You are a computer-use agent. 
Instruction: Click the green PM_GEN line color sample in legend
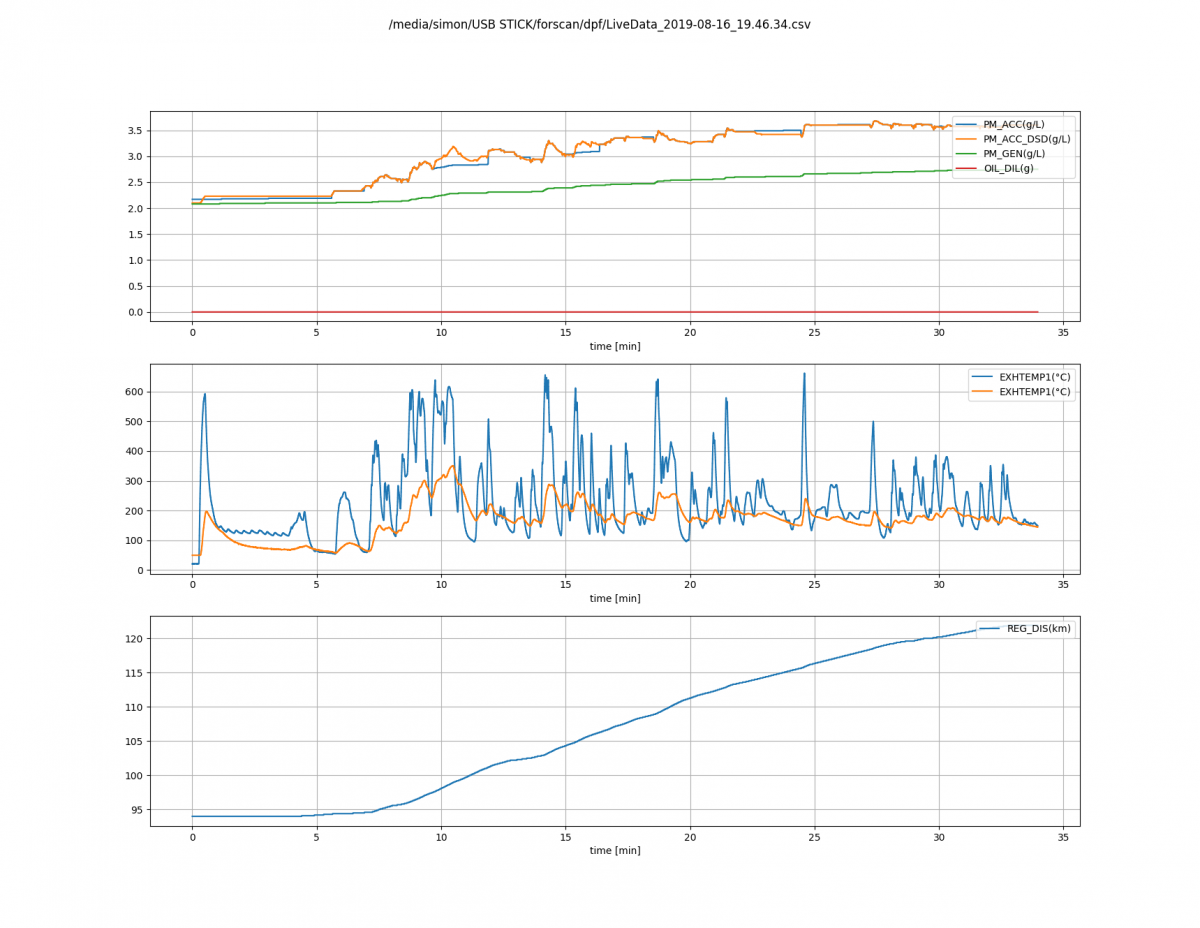coord(967,153)
